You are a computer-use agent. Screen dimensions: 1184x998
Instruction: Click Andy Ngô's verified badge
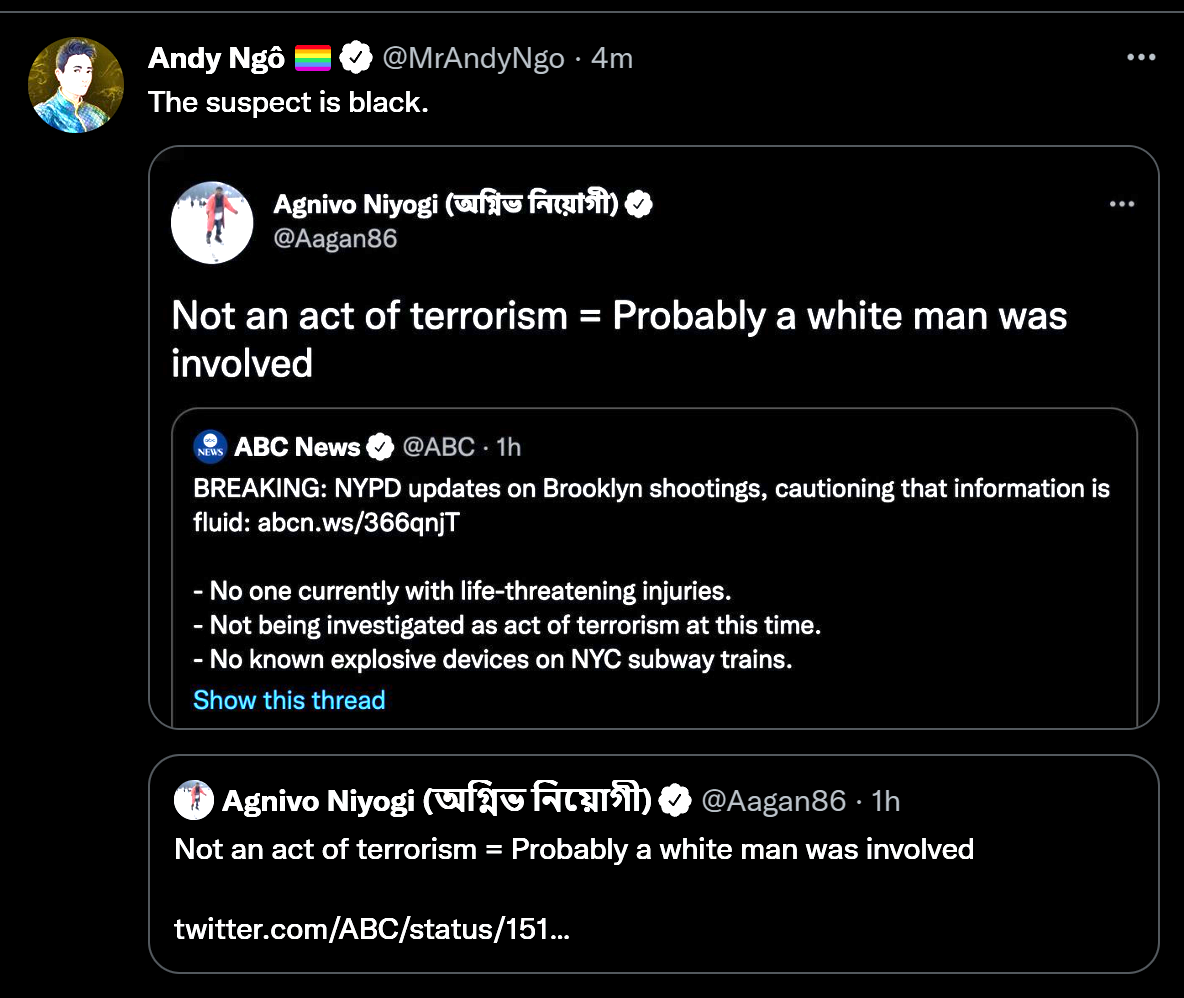coord(355,59)
